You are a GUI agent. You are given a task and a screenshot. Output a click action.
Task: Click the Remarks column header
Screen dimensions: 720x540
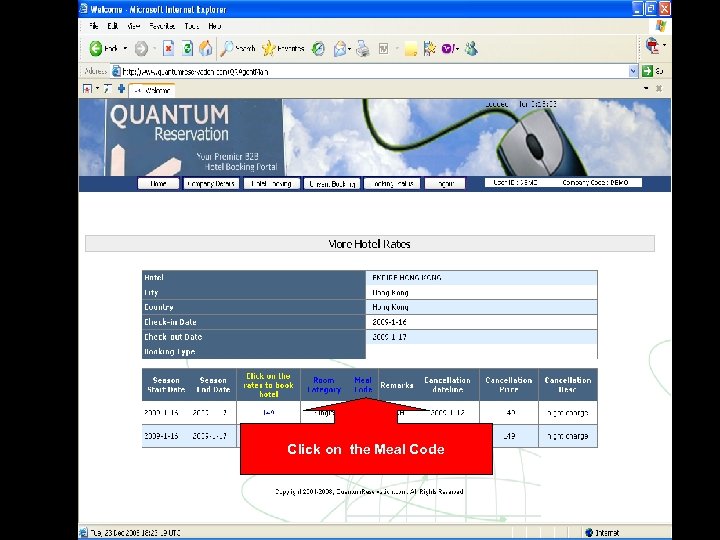click(x=397, y=385)
